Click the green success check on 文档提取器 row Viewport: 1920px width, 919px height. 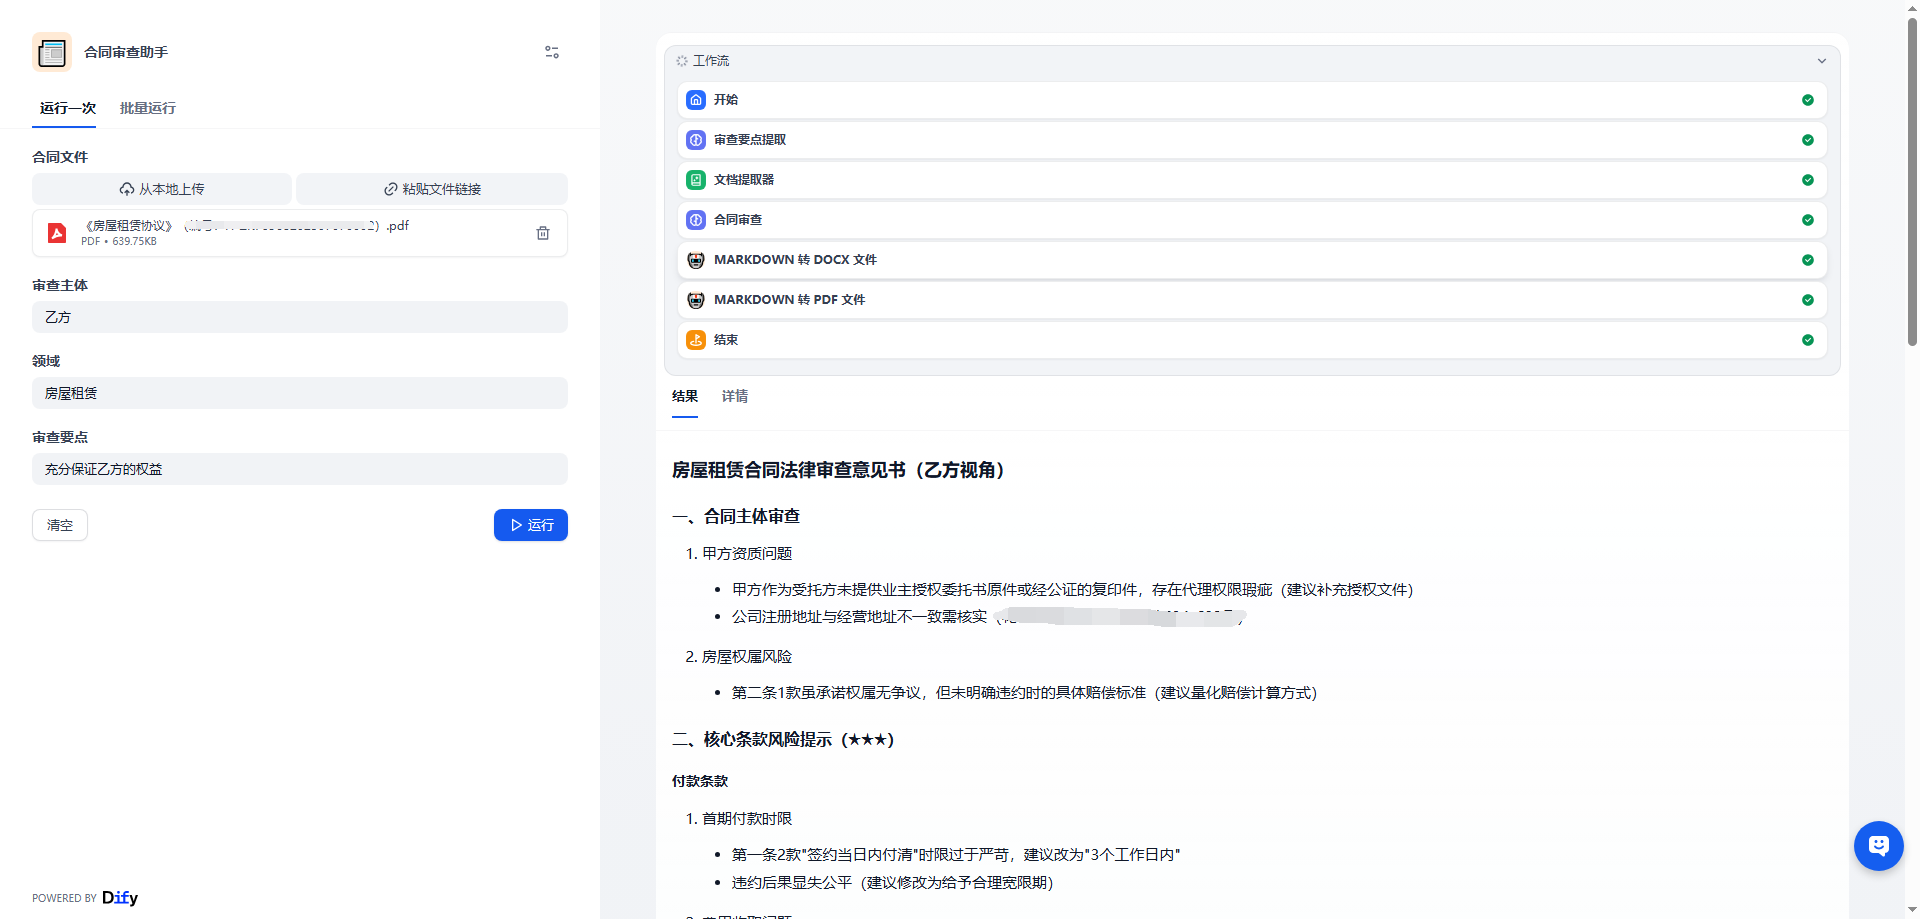point(1808,180)
